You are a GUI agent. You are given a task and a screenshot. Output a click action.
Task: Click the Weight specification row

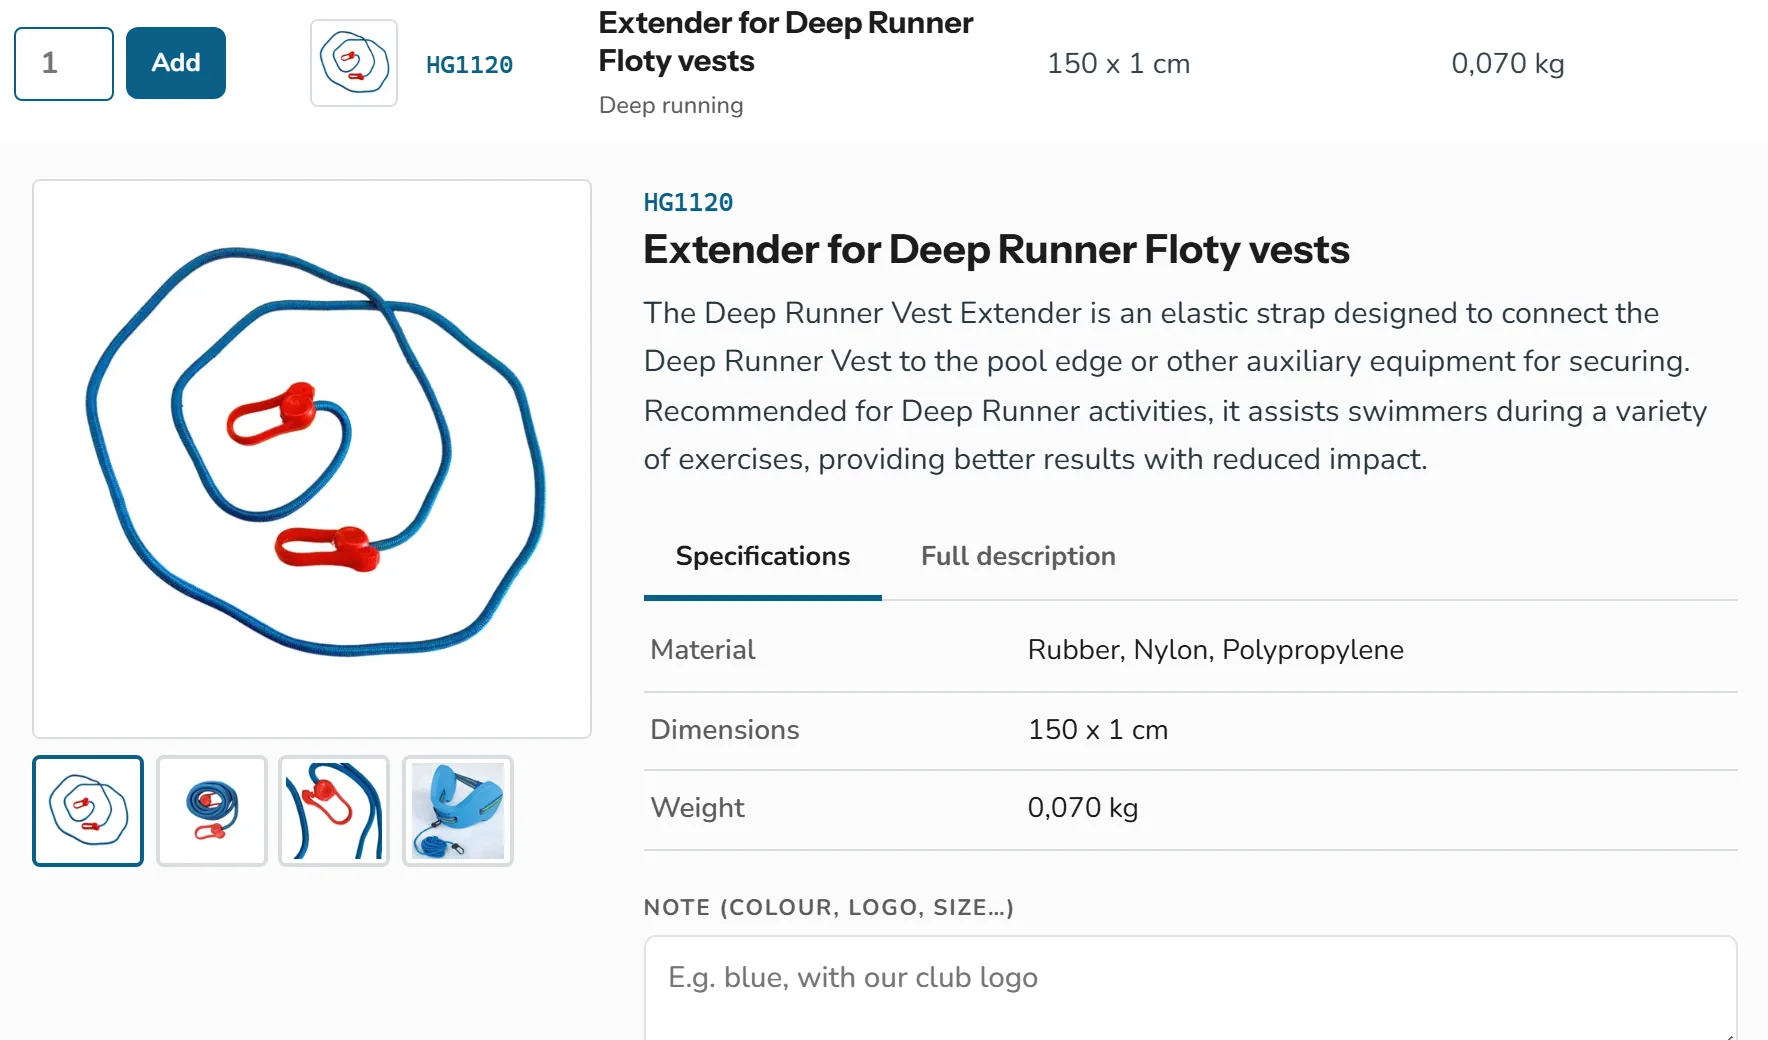click(x=1190, y=808)
